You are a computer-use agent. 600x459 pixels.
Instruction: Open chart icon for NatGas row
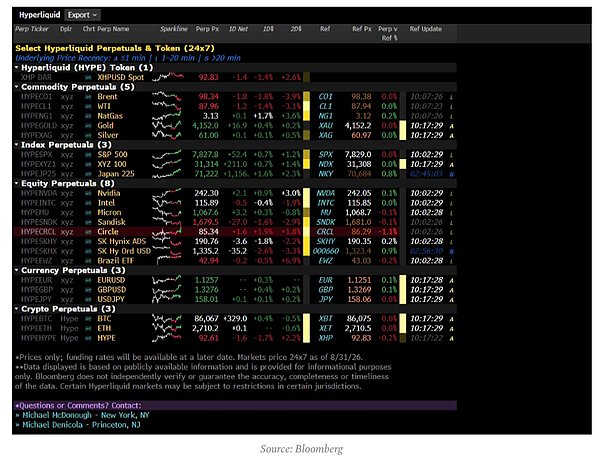(x=88, y=116)
